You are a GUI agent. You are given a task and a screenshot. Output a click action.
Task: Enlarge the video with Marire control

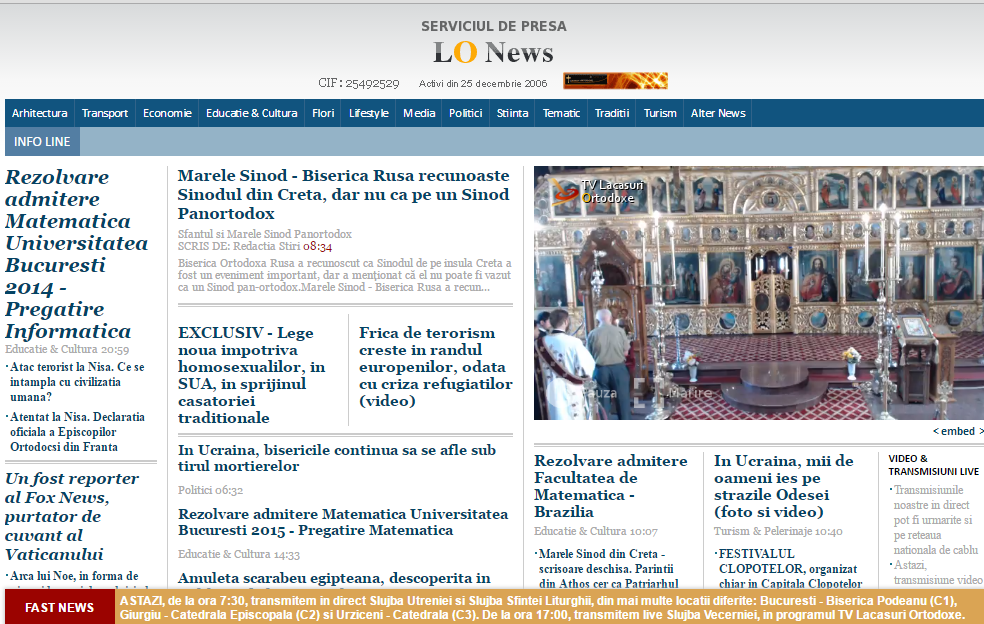(673, 393)
